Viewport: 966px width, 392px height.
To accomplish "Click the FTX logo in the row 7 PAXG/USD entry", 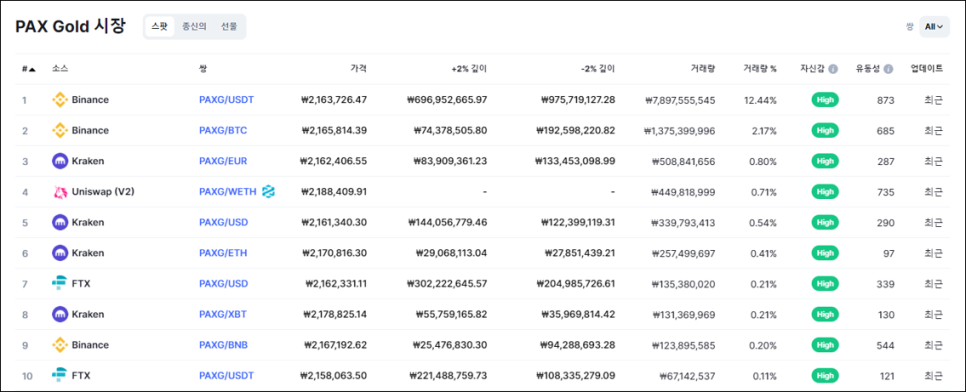I will pos(60,284).
